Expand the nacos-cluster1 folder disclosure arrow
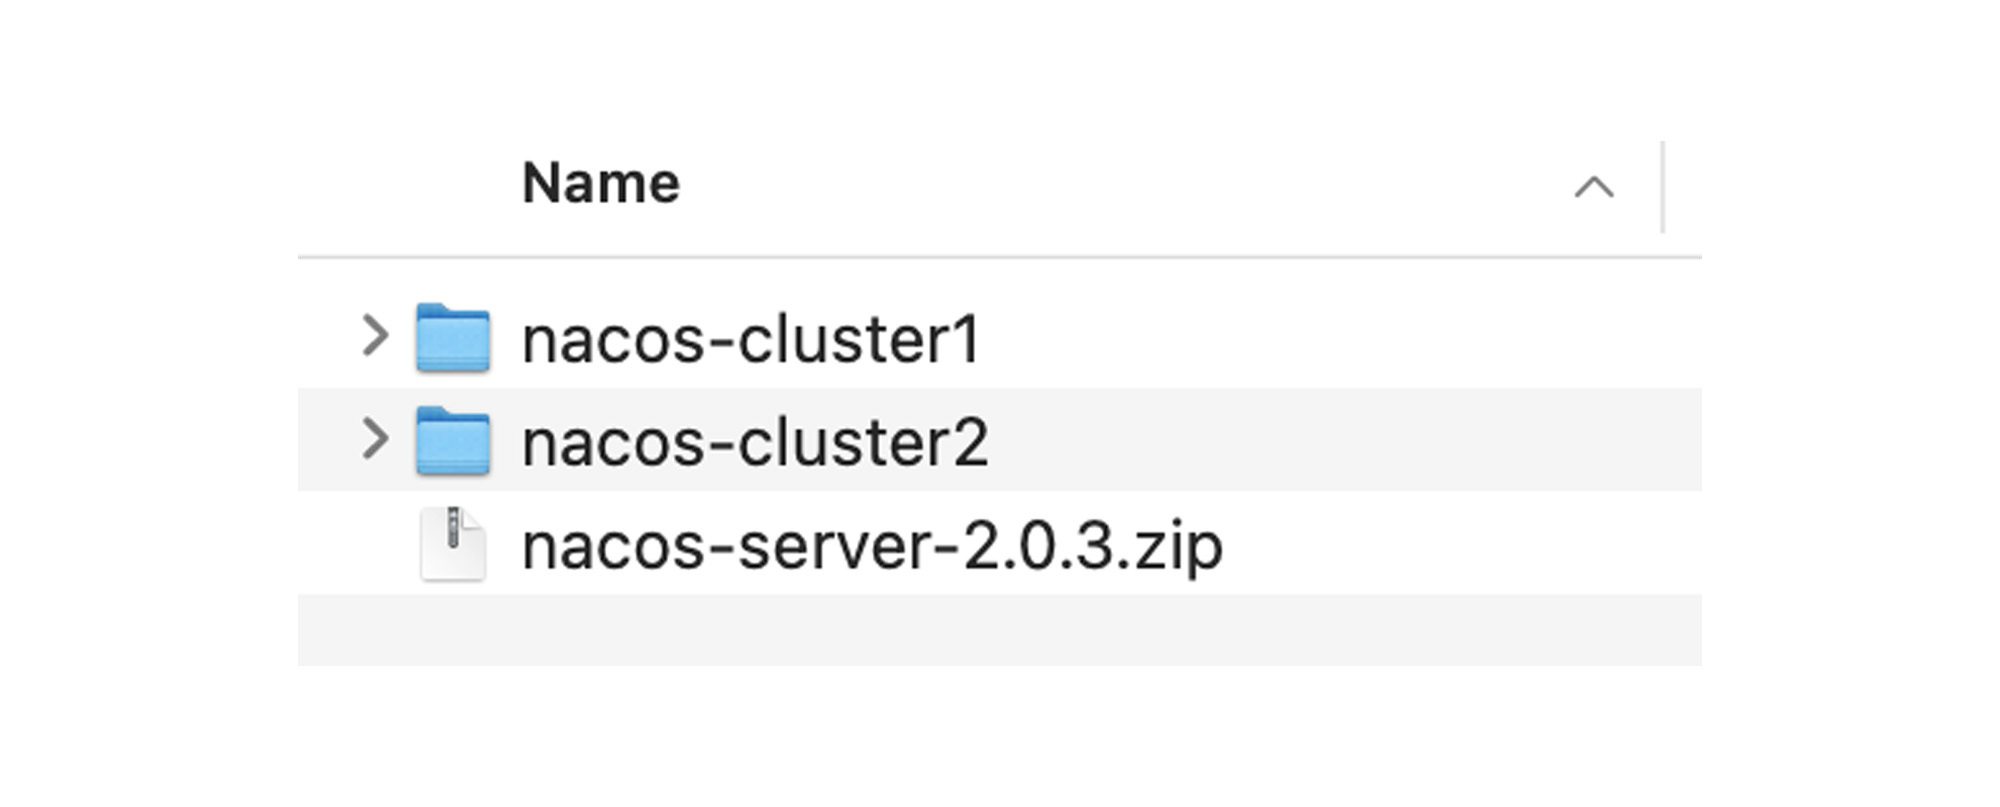This screenshot has height=807, width=2000. 375,336
